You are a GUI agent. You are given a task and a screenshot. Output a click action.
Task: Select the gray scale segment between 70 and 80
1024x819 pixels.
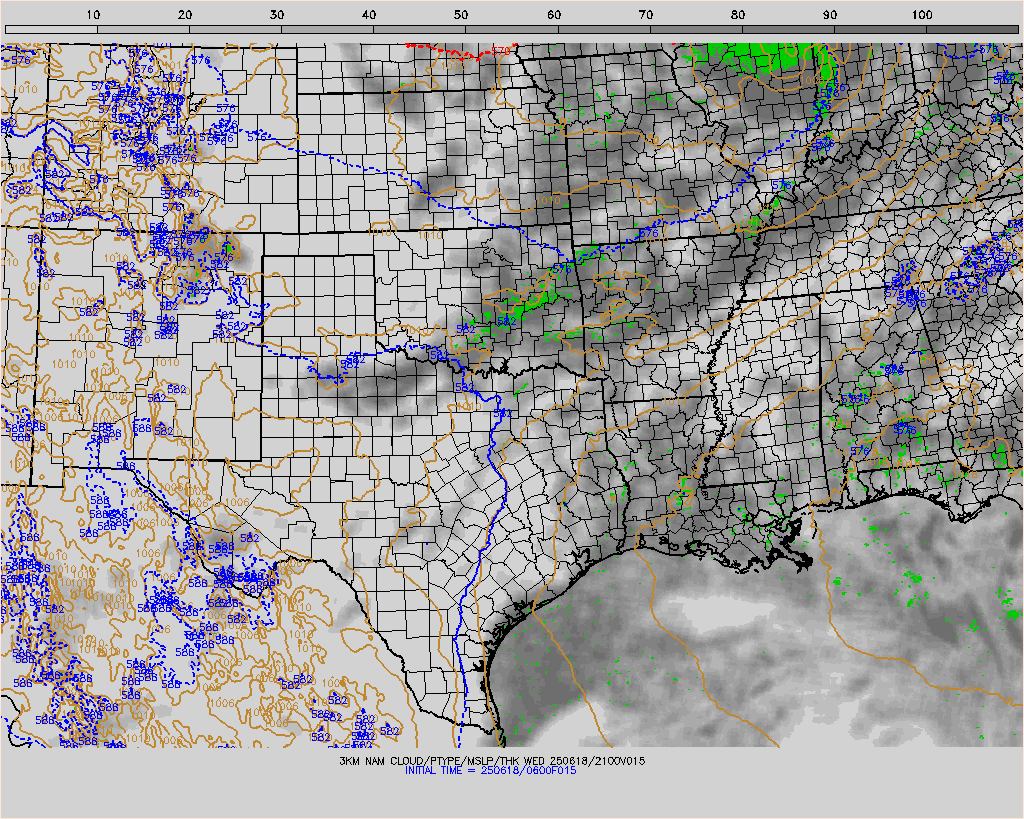(x=697, y=29)
